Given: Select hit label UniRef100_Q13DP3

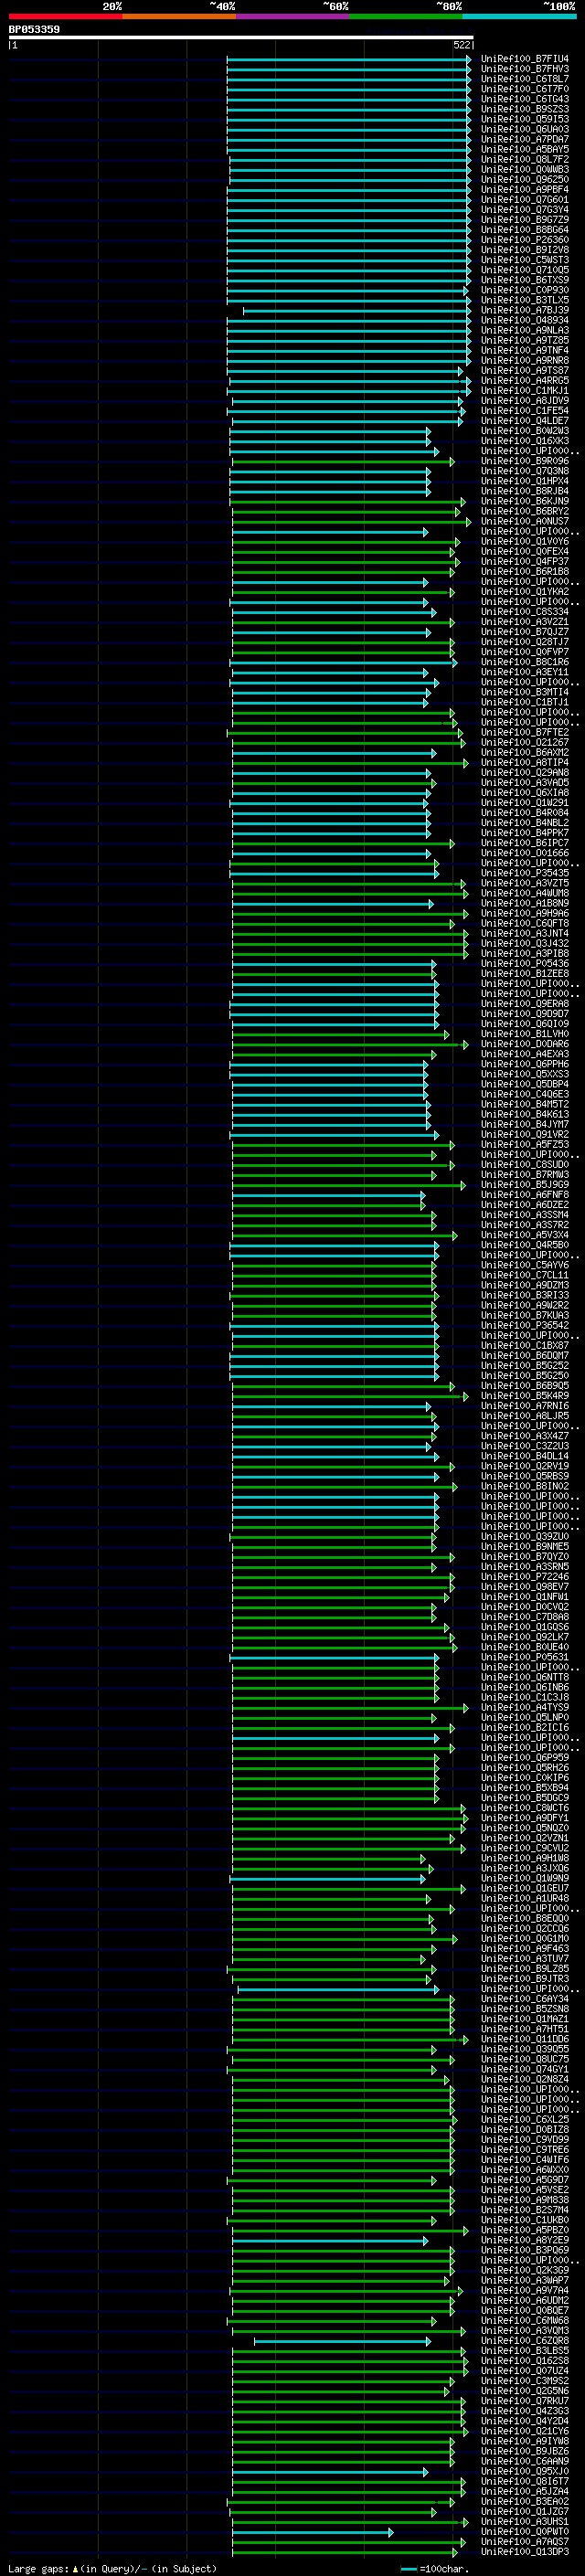Looking at the screenshot, I should pos(525,2552).
